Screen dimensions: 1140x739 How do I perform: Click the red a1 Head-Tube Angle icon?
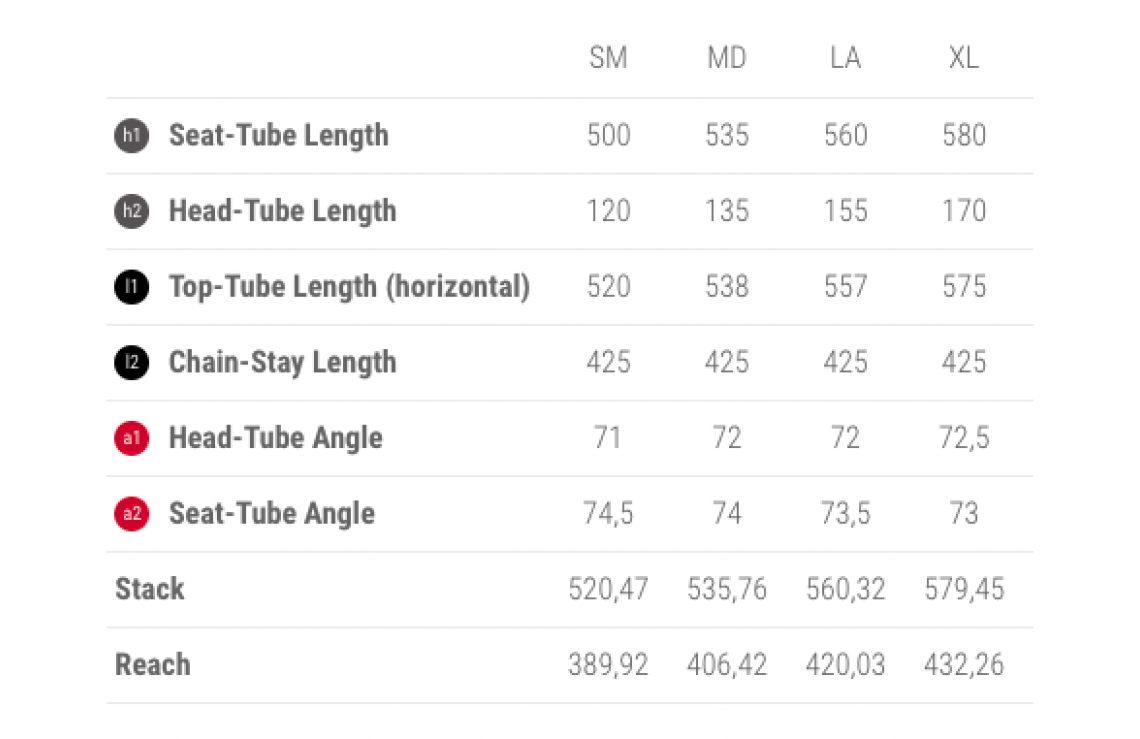[131, 439]
